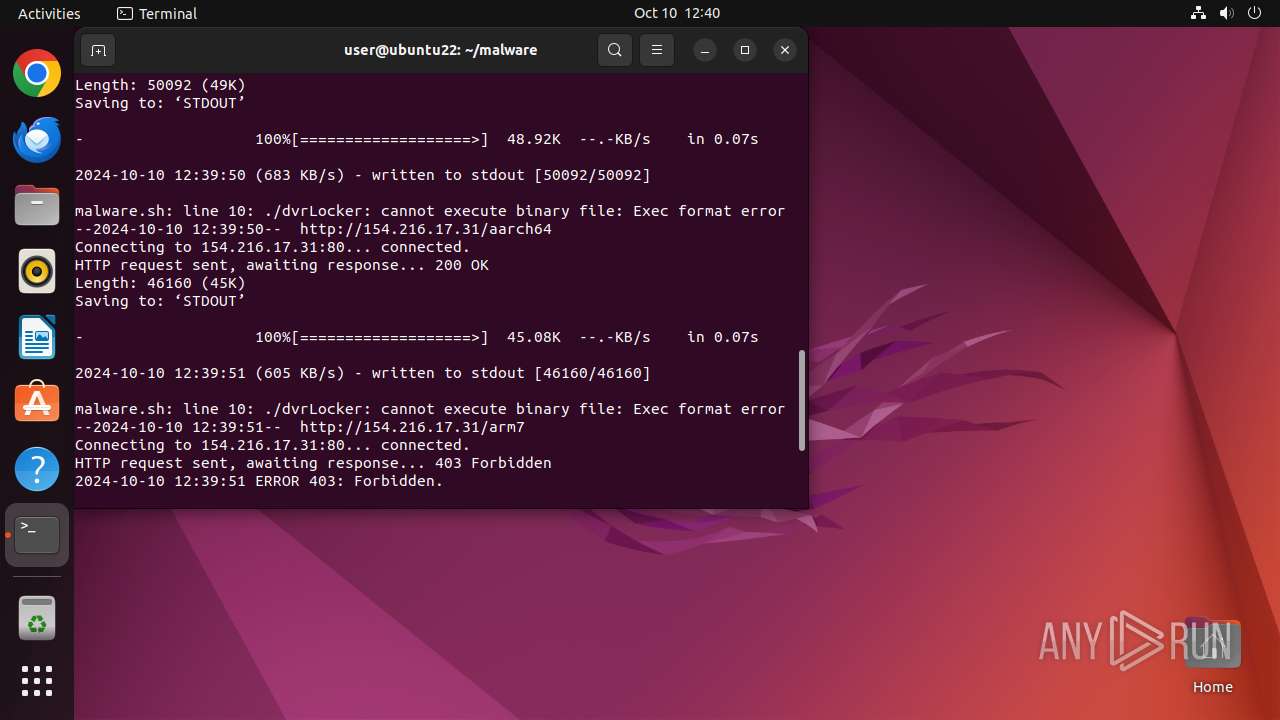Open a new terminal tab
Viewport: 1280px width, 720px height.
pyautogui.click(x=98, y=50)
